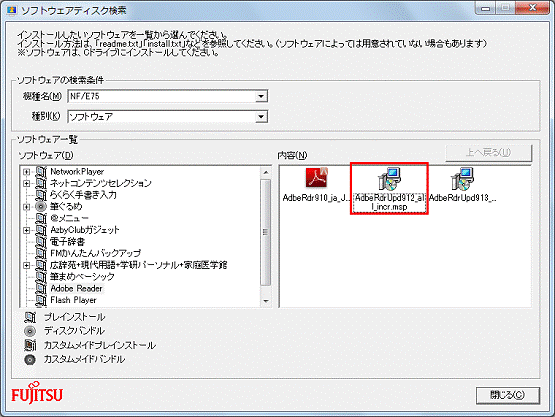Click the AdbeRdrUpd913 file name label
Viewport: 555px width, 417px height.
[462, 198]
